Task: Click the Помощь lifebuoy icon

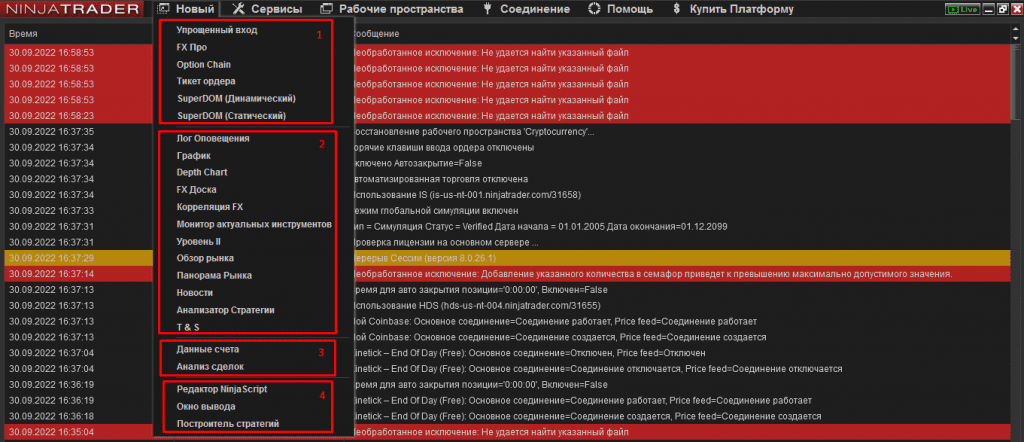Action: [x=594, y=9]
